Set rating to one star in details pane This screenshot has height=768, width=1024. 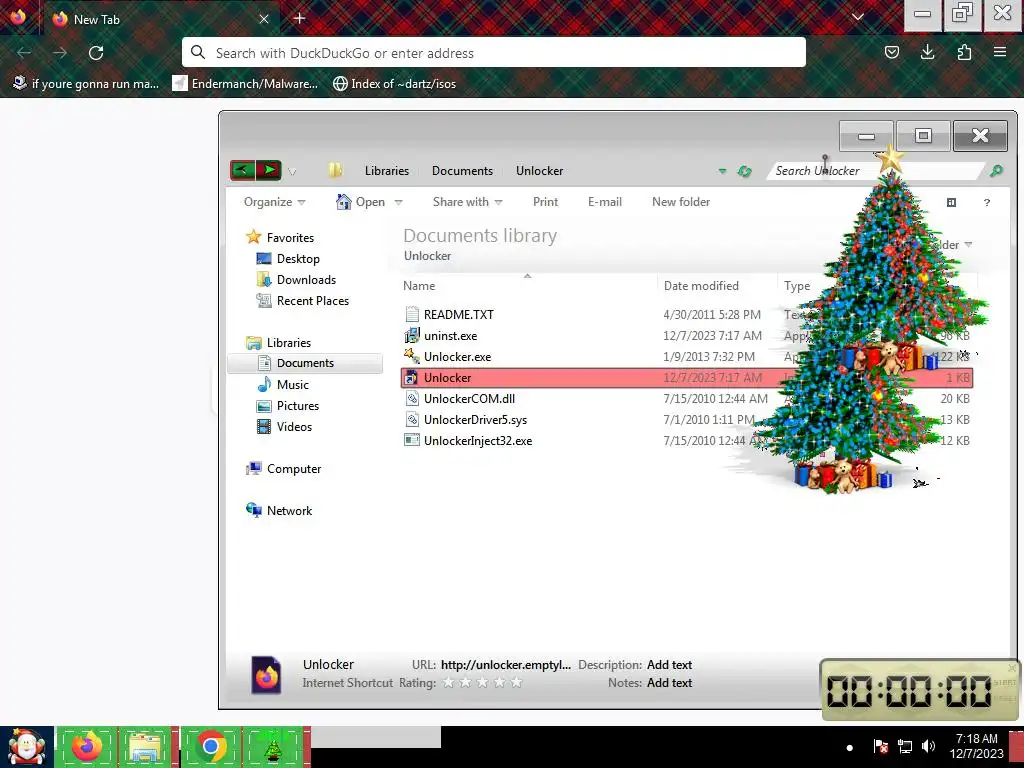click(x=449, y=682)
